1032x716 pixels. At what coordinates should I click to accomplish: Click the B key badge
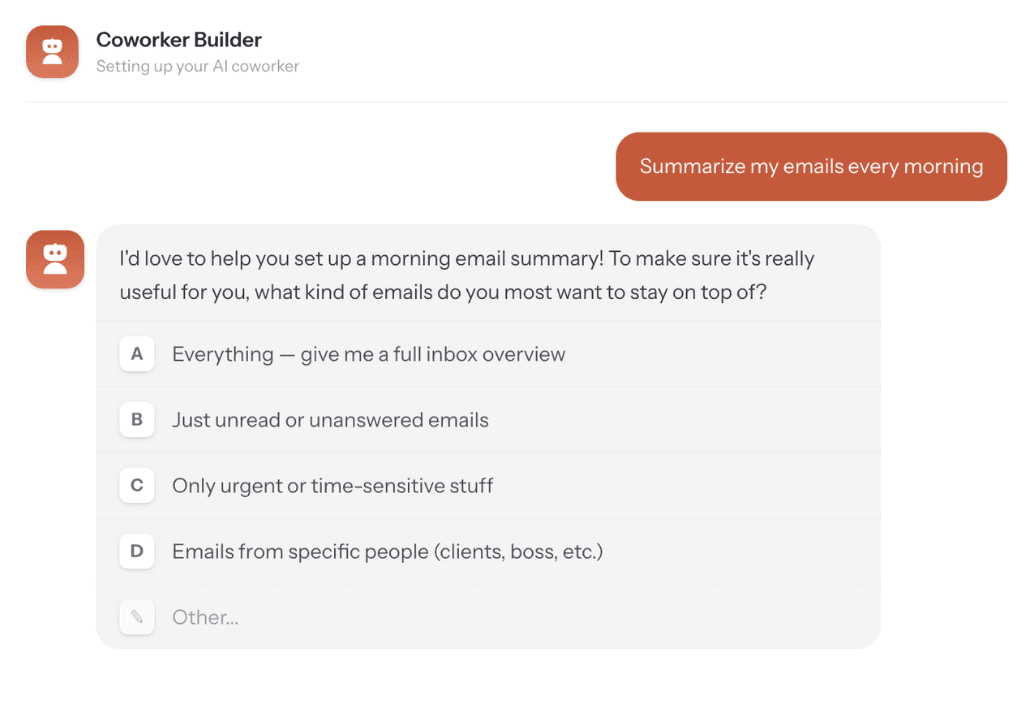tap(137, 420)
